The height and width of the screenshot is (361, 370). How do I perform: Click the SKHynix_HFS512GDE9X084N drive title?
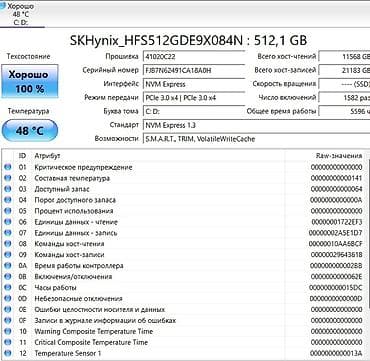188,41
